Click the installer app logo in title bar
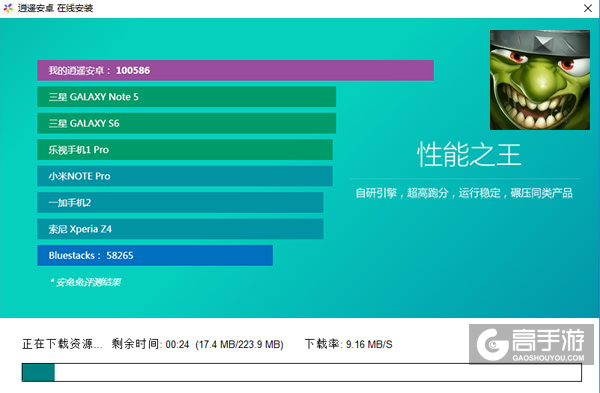 tap(8, 8)
